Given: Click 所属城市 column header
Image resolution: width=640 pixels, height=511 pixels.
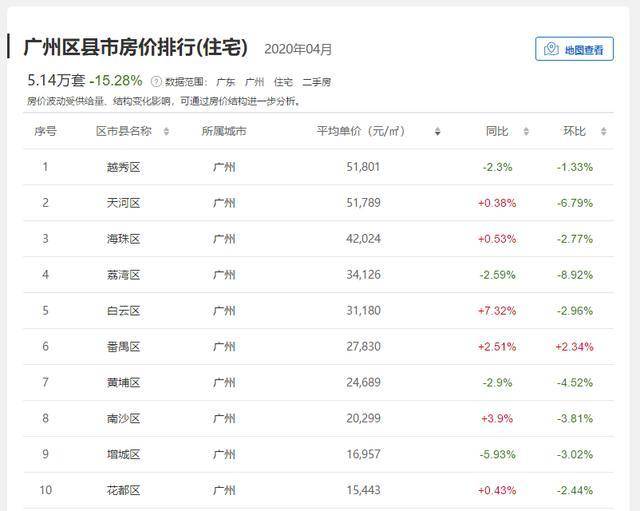Looking at the screenshot, I should pyautogui.click(x=224, y=132).
